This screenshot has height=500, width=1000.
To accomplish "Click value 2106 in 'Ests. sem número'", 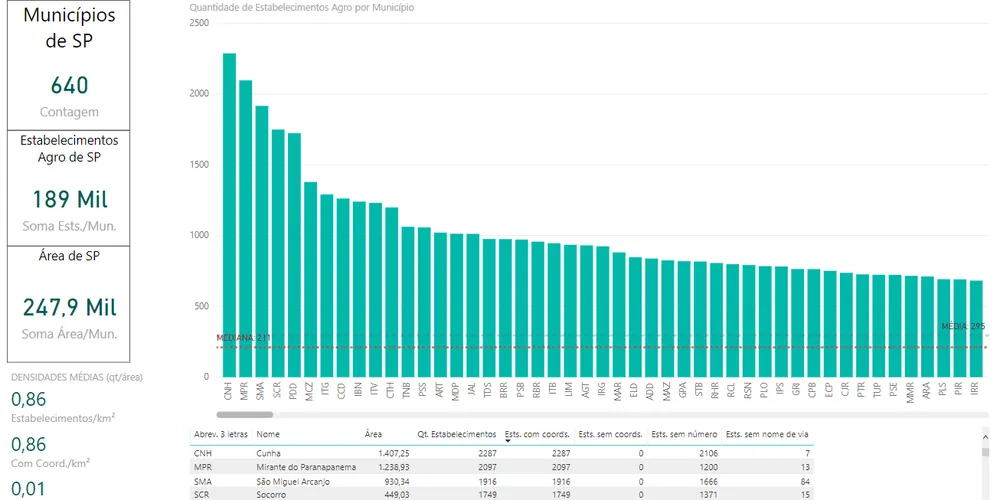I will (x=709, y=453).
